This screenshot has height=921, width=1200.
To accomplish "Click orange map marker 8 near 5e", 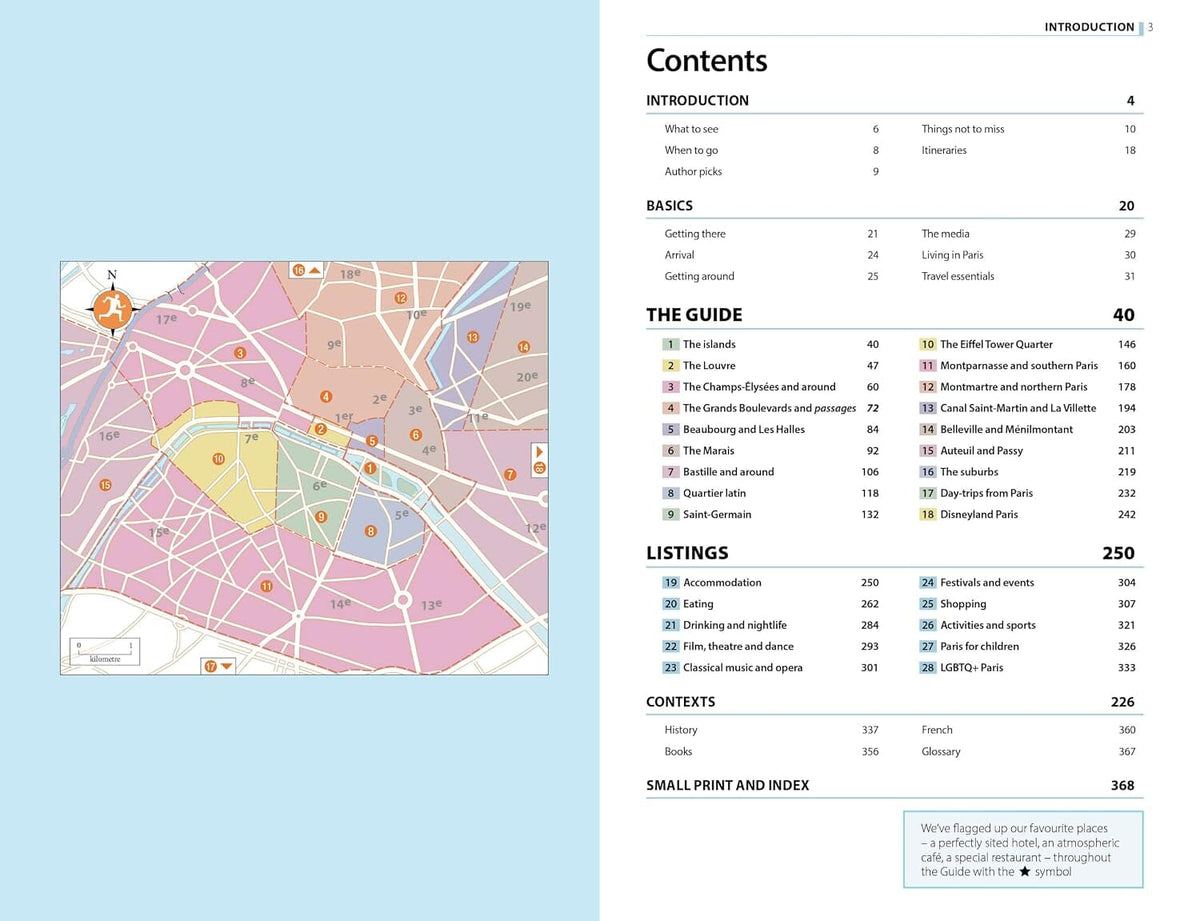I will coord(371,531).
